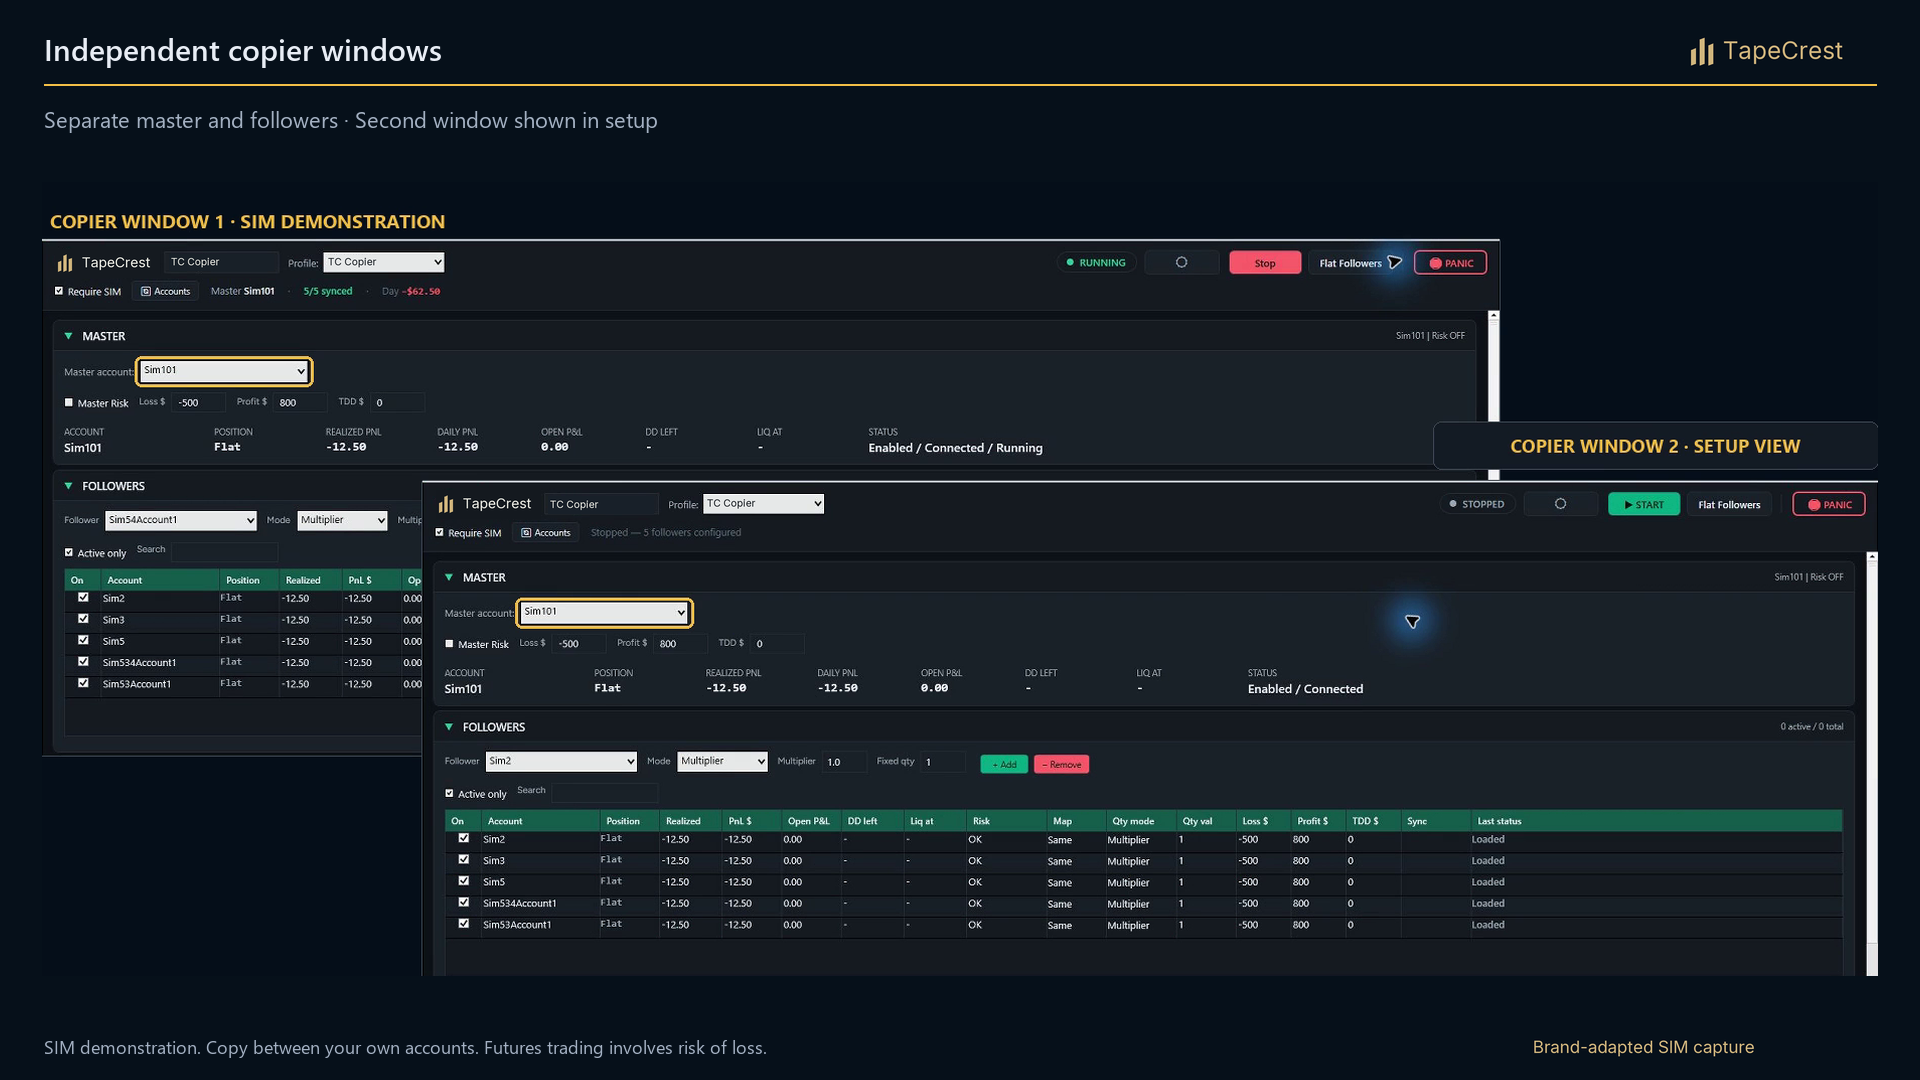
Task: Click "Stopped — 5 followers configured" text
Action: [x=666, y=533]
